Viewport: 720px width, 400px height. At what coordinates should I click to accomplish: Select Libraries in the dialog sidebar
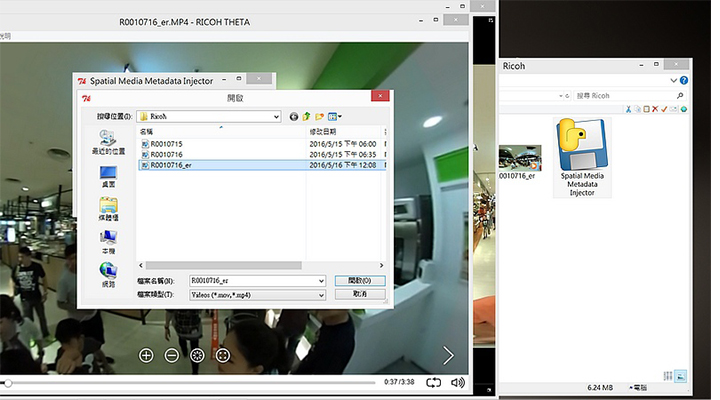tap(108, 209)
